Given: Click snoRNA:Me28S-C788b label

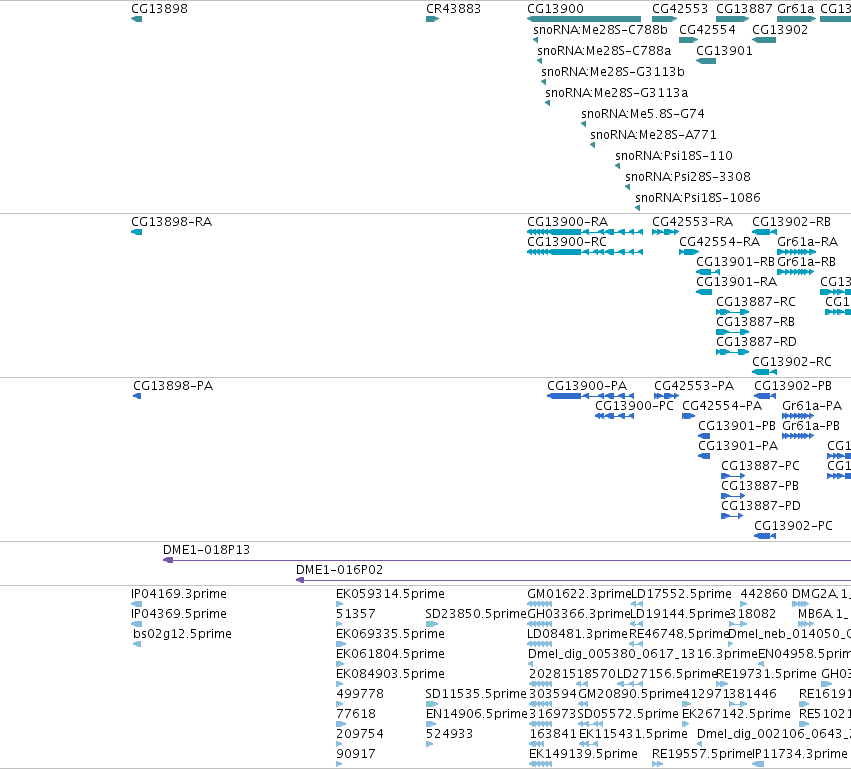Looking at the screenshot, I should pos(600,29).
